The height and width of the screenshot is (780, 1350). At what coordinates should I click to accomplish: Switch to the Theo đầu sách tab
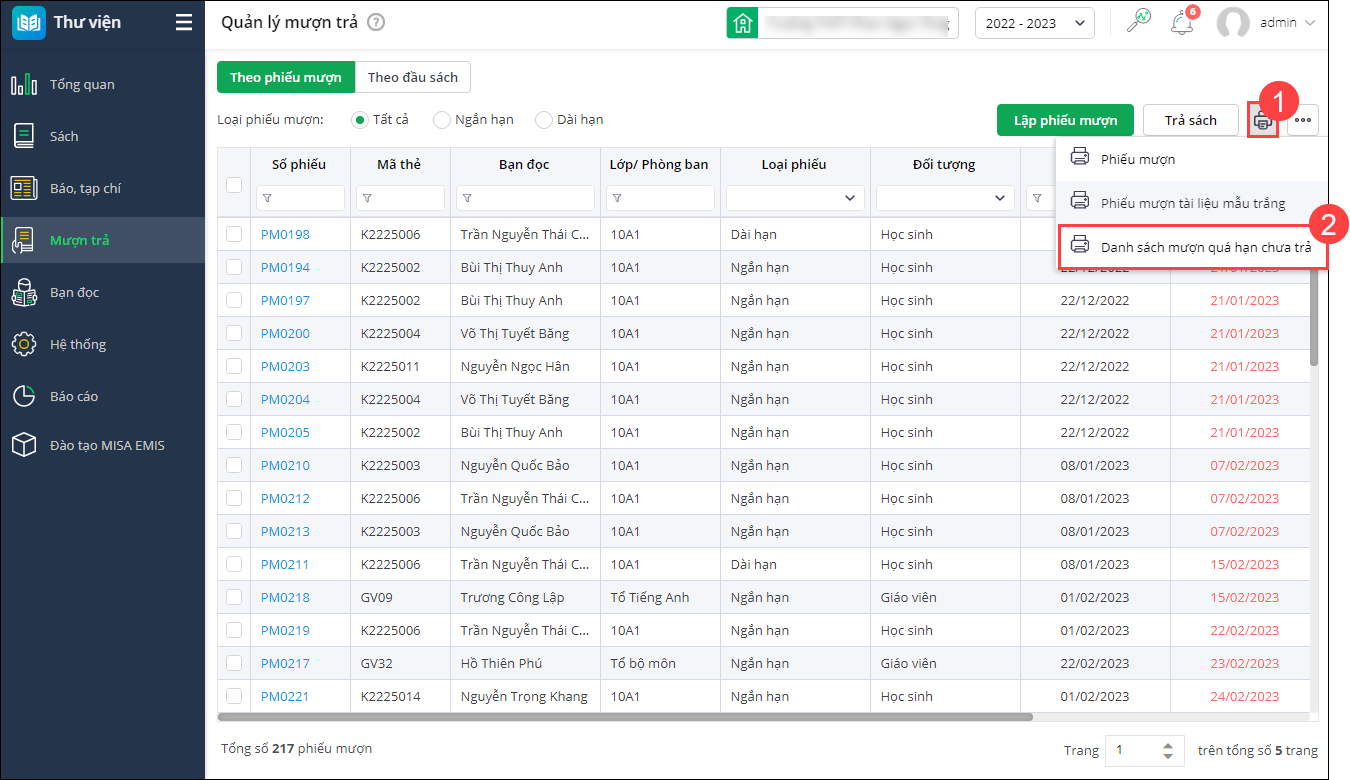[412, 78]
